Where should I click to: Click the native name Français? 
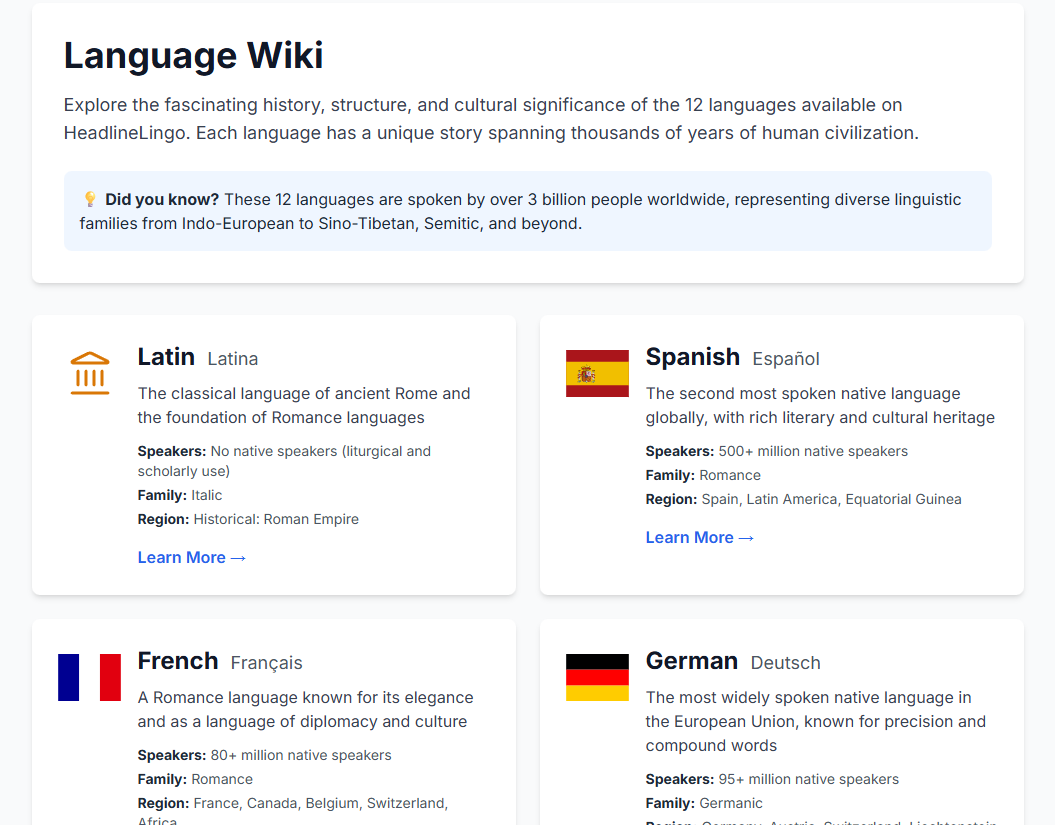point(266,663)
